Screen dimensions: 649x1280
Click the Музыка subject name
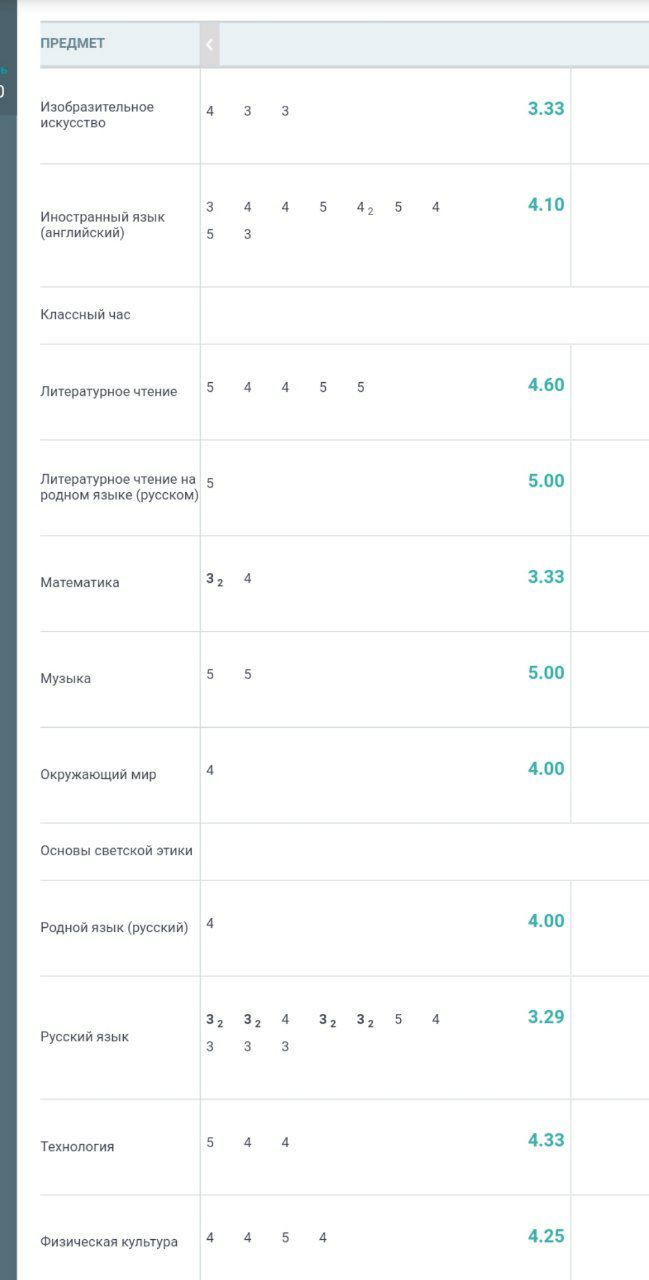(65, 678)
